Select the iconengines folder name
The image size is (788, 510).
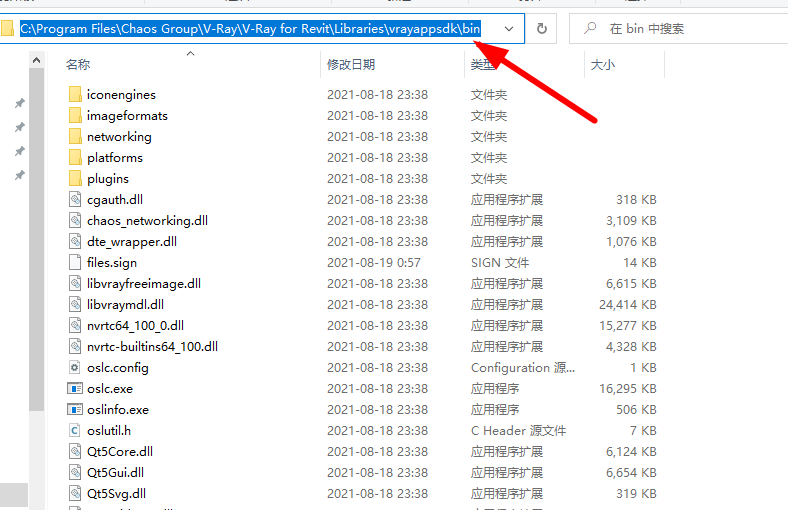(x=121, y=94)
